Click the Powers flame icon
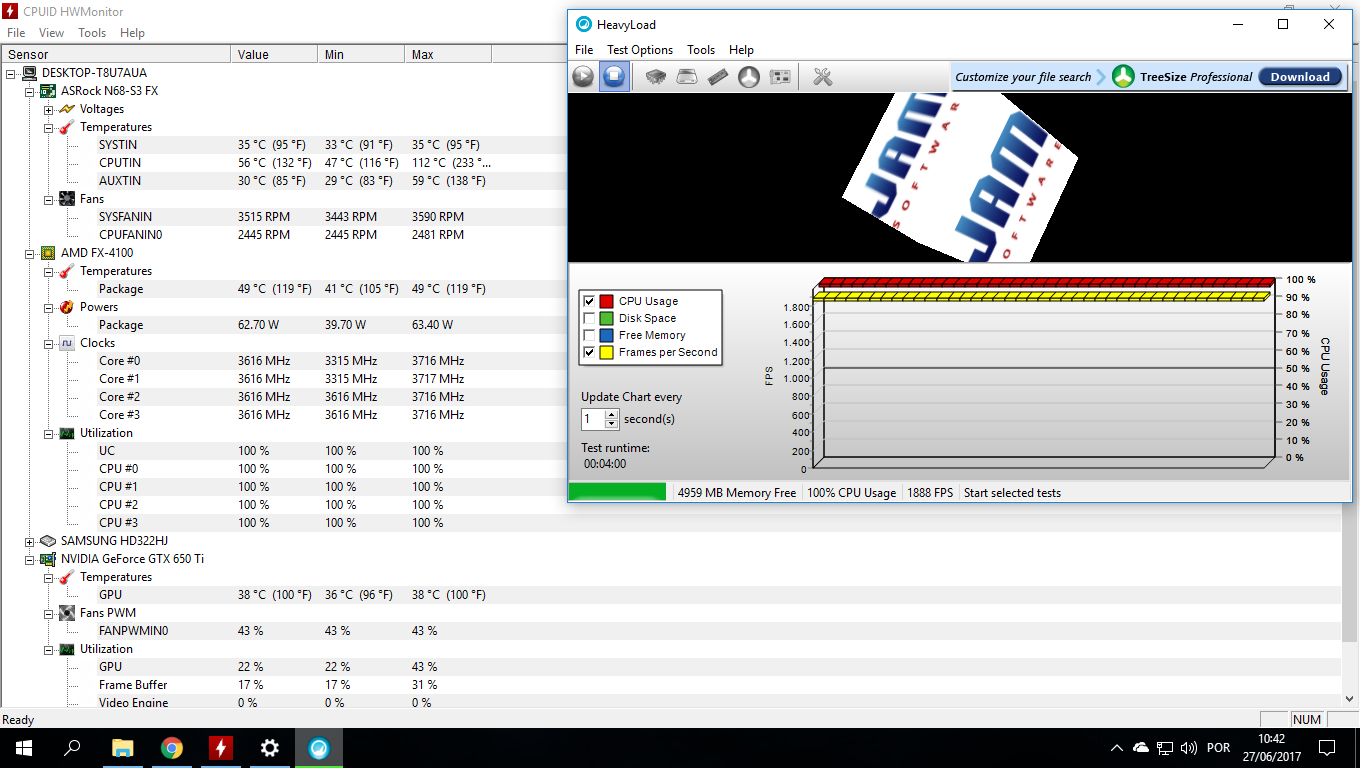The height and width of the screenshot is (768, 1360). tap(67, 307)
